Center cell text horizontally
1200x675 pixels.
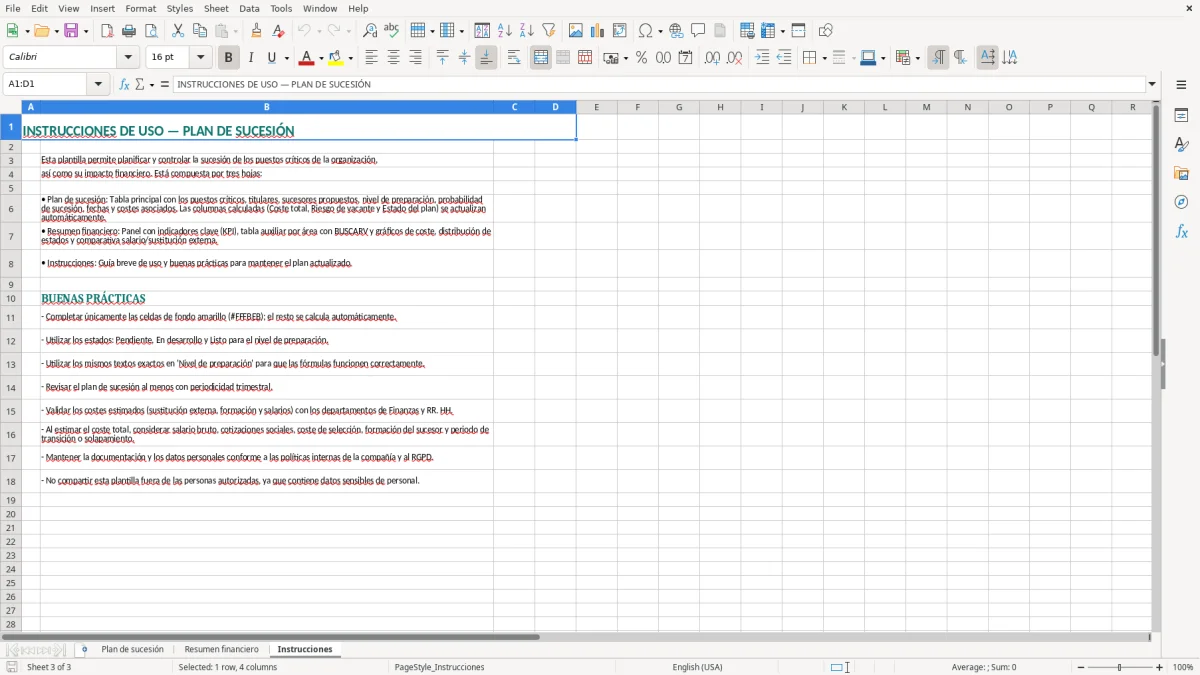click(393, 58)
